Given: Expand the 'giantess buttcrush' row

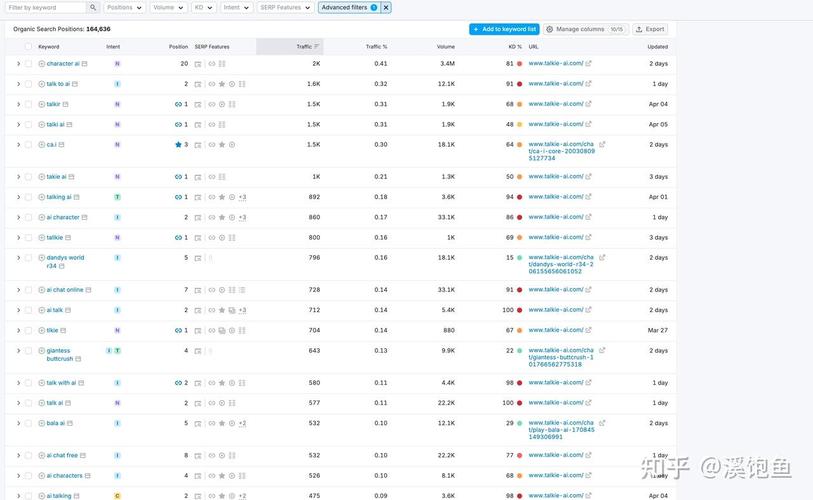Looking at the screenshot, I should pyautogui.click(x=18, y=351).
